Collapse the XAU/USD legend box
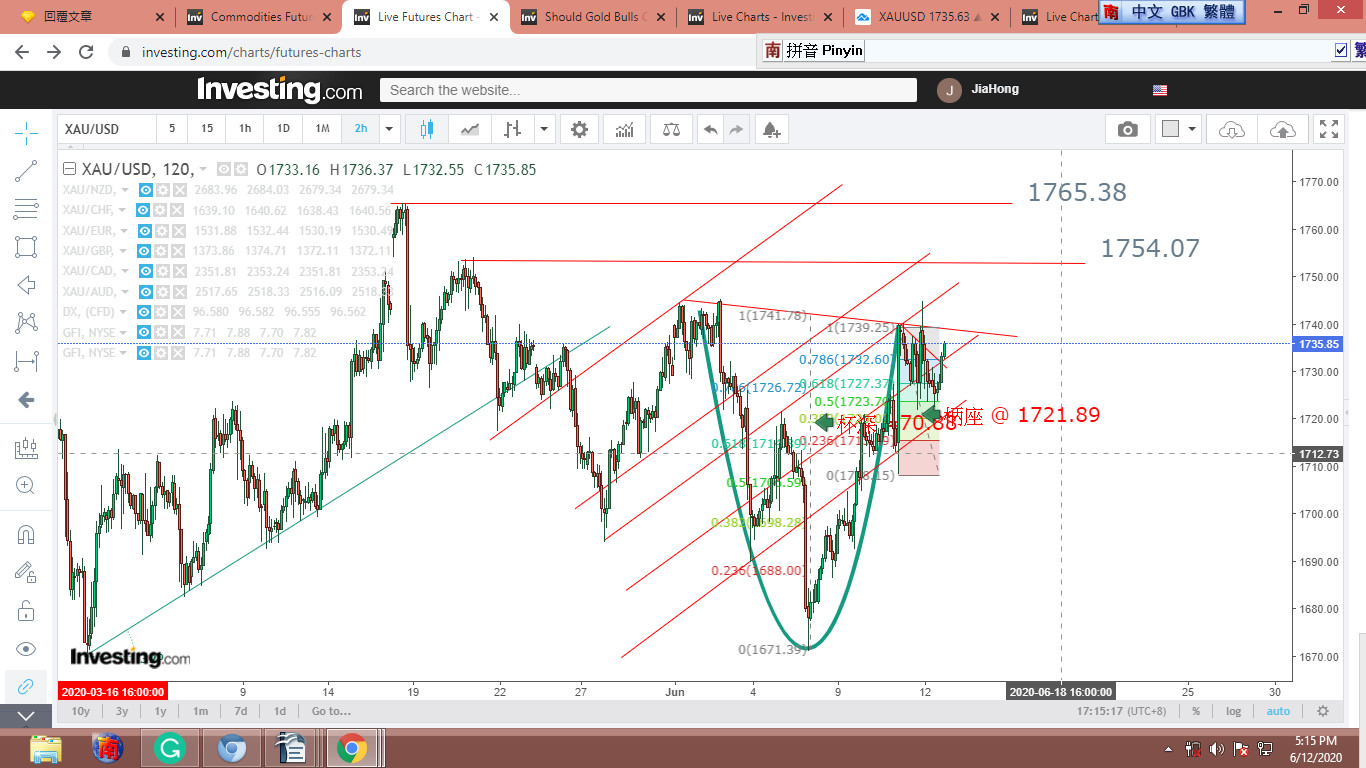 [x=69, y=169]
